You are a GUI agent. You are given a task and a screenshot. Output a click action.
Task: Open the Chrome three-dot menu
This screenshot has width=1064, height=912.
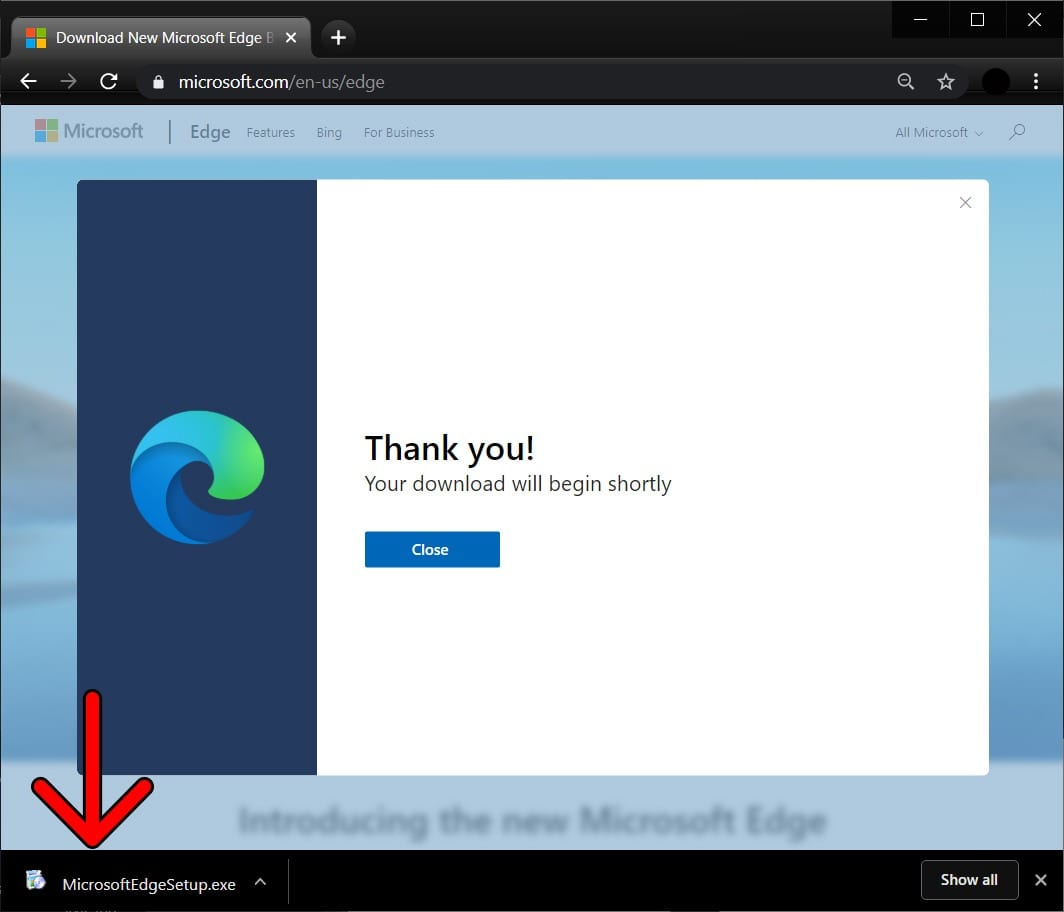click(1035, 82)
